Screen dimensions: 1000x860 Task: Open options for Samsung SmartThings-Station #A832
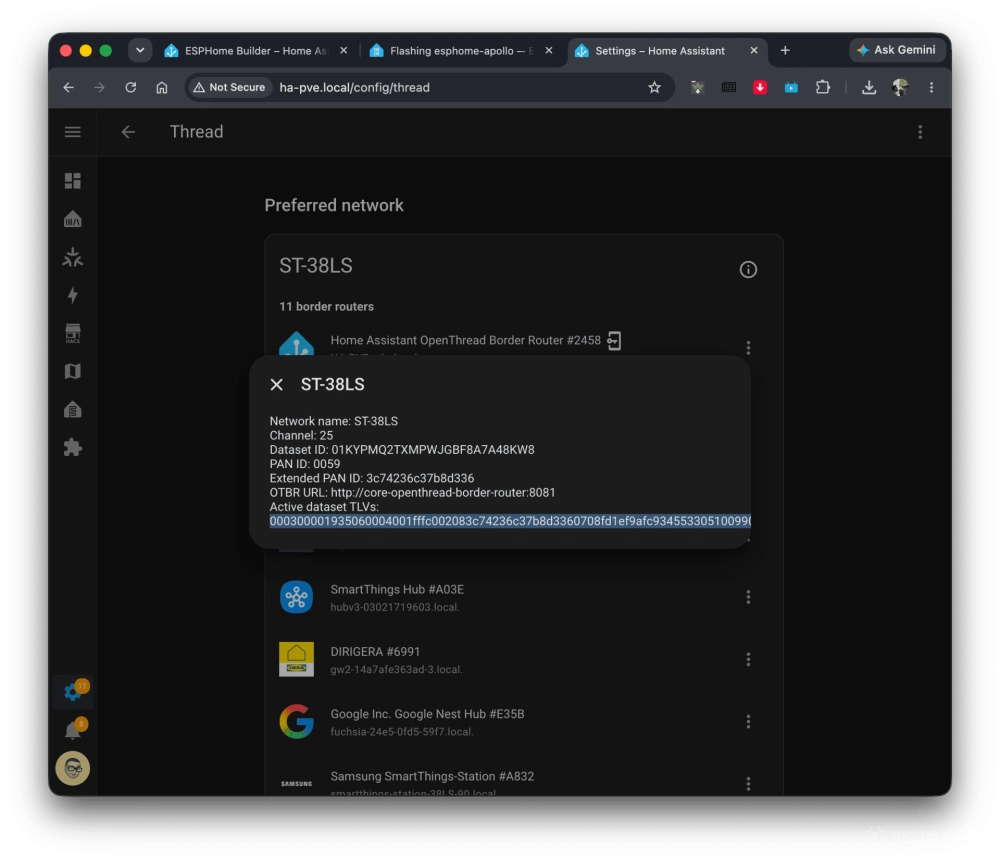pos(748,783)
